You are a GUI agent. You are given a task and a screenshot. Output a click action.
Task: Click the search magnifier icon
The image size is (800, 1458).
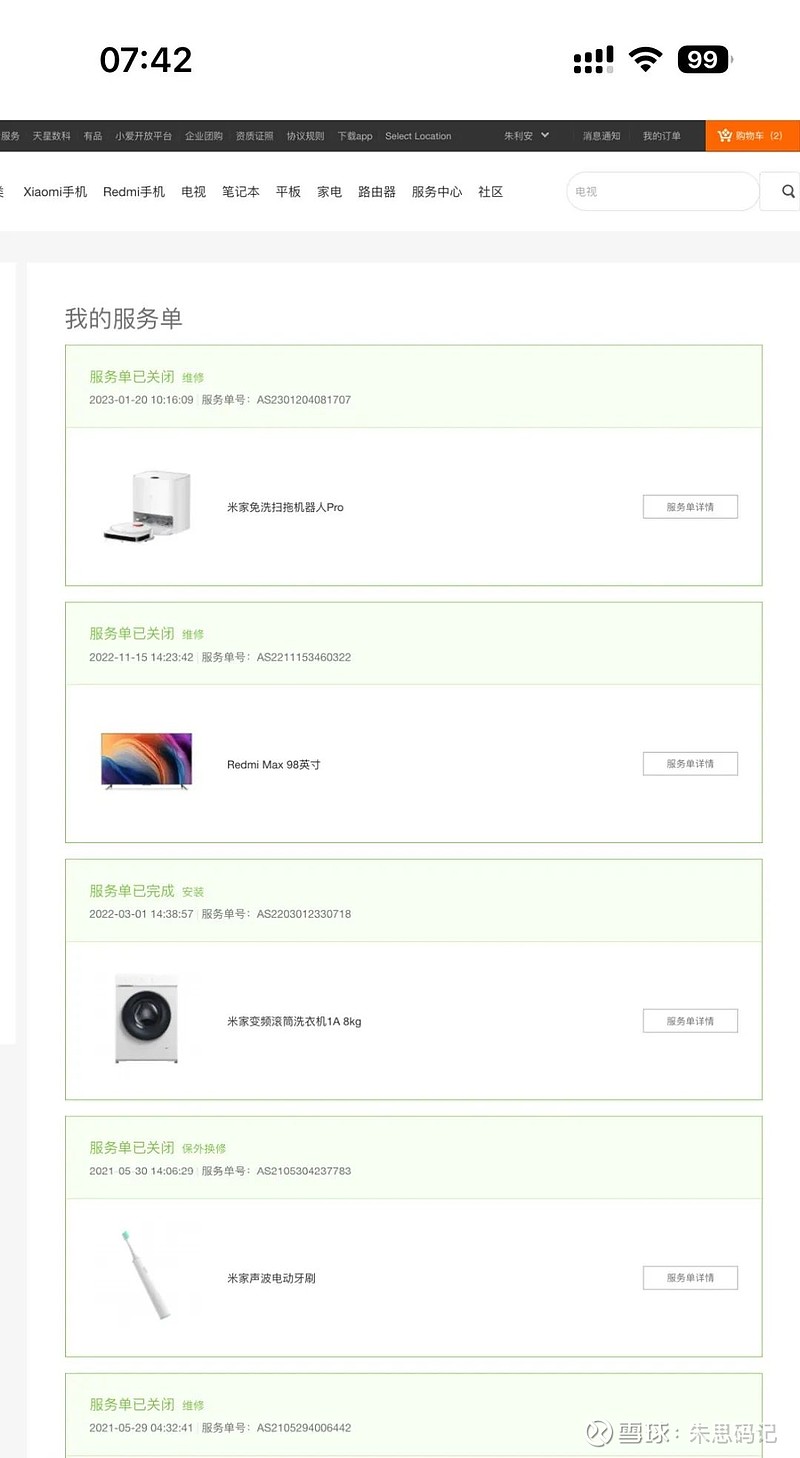(x=788, y=191)
